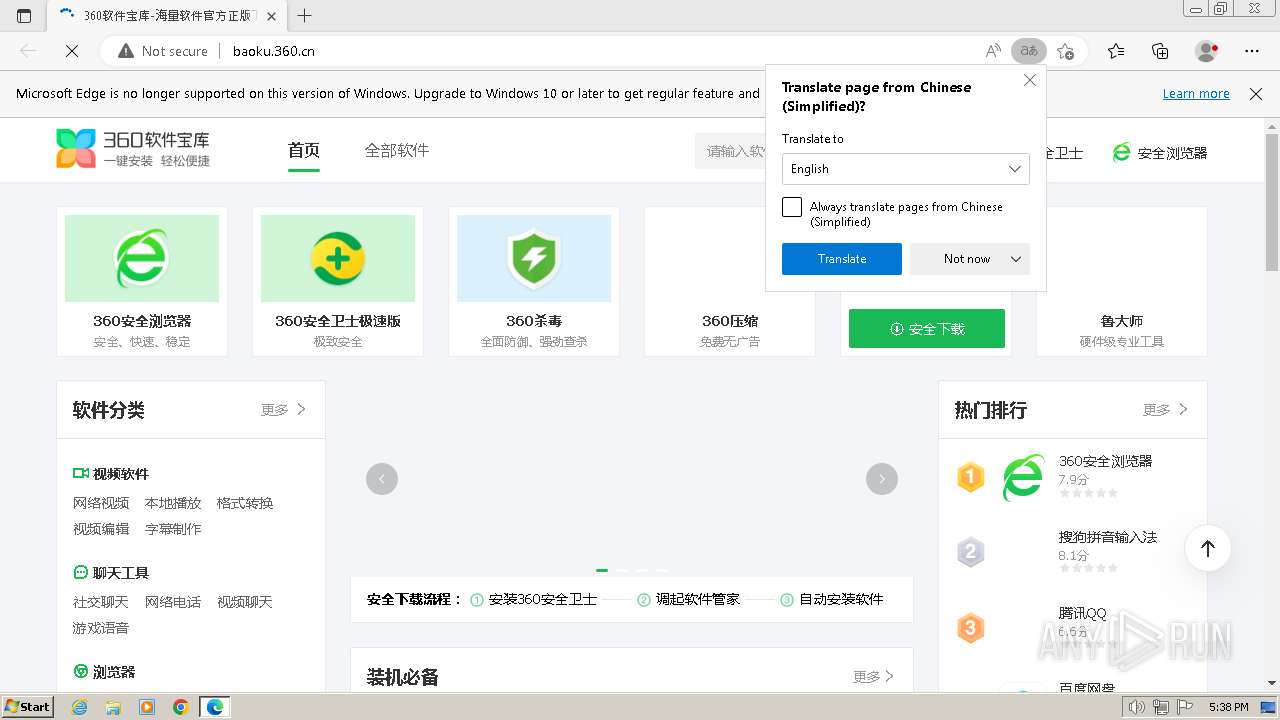Image resolution: width=1280 pixels, height=720 pixels.
Task: Click 搜狗拼音输入法 in ranking list
Action: tap(1108, 537)
